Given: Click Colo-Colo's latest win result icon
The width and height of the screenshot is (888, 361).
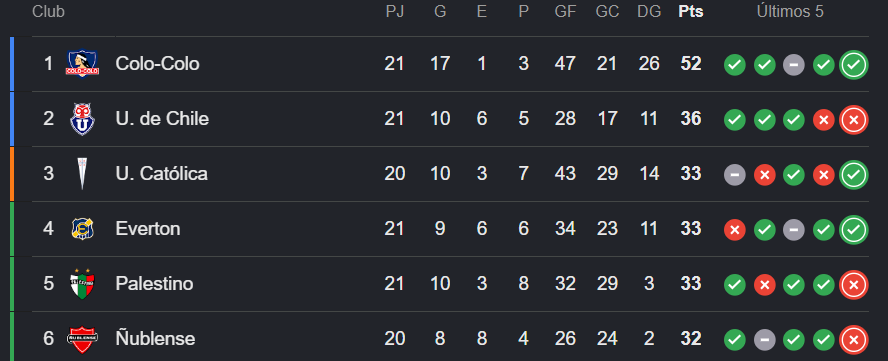Looking at the screenshot, I should click(853, 64).
